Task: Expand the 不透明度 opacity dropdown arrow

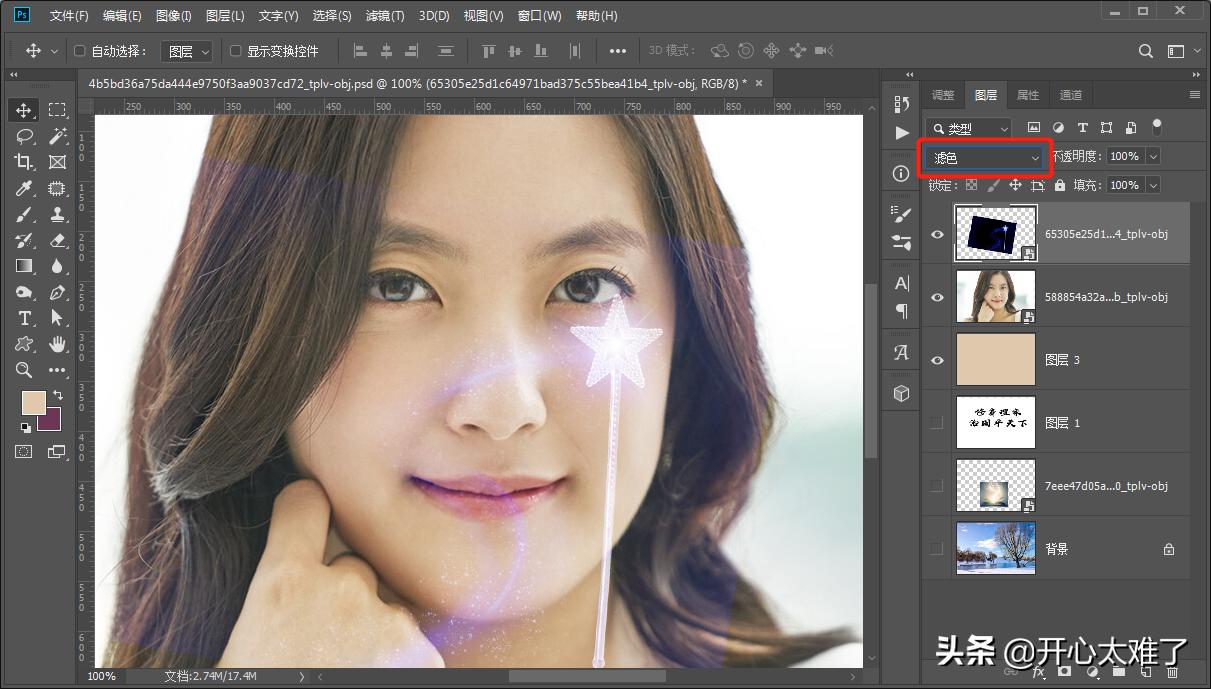Action: [x=1153, y=157]
